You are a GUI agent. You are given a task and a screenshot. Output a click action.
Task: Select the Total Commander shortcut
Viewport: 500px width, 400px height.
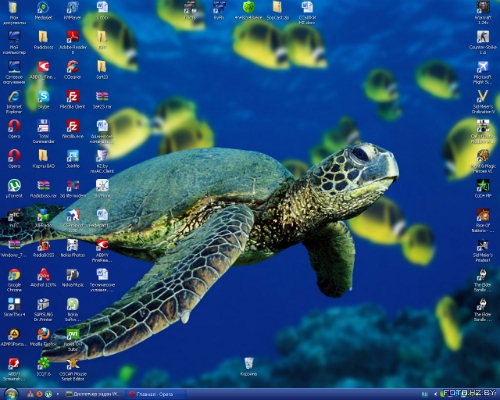point(43,131)
